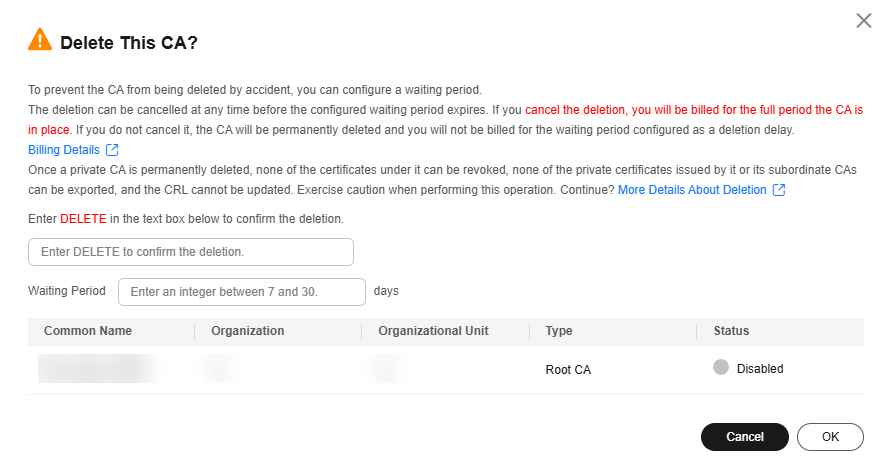Click the Waiting Period label
The width and height of the screenshot is (891, 472).
67,291
